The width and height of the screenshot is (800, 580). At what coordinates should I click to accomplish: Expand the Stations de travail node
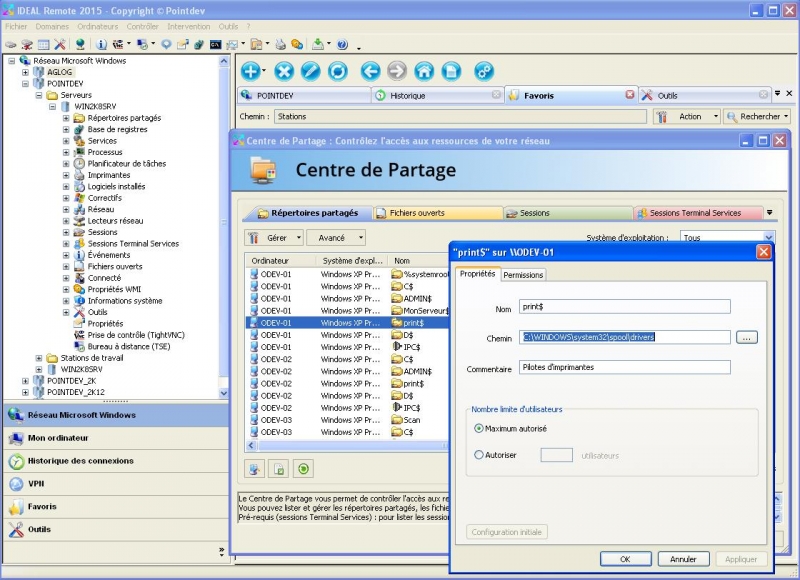(39, 358)
